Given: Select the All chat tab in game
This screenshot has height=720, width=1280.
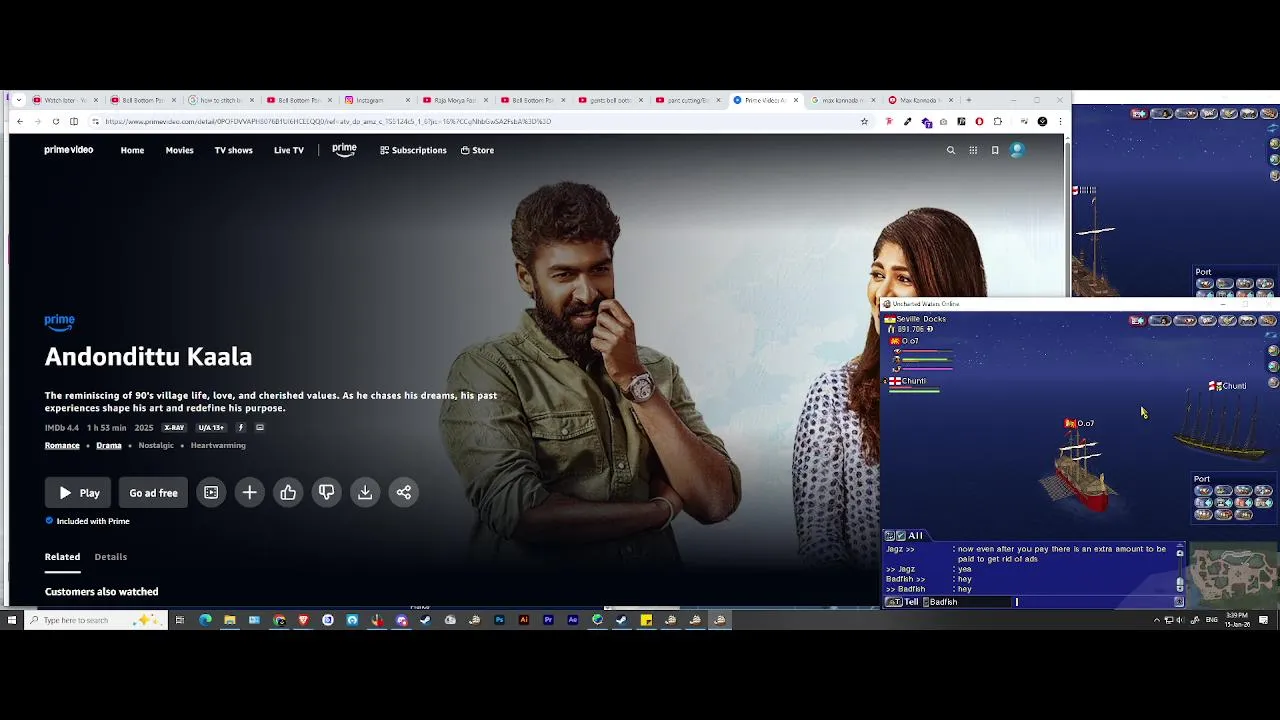Looking at the screenshot, I should coord(915,536).
